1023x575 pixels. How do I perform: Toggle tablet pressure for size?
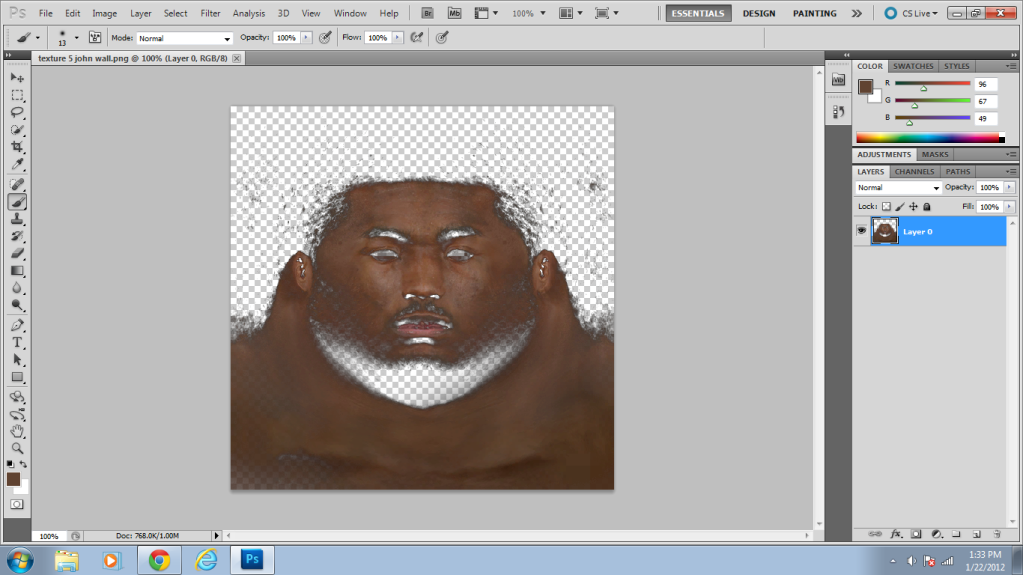click(x=442, y=38)
